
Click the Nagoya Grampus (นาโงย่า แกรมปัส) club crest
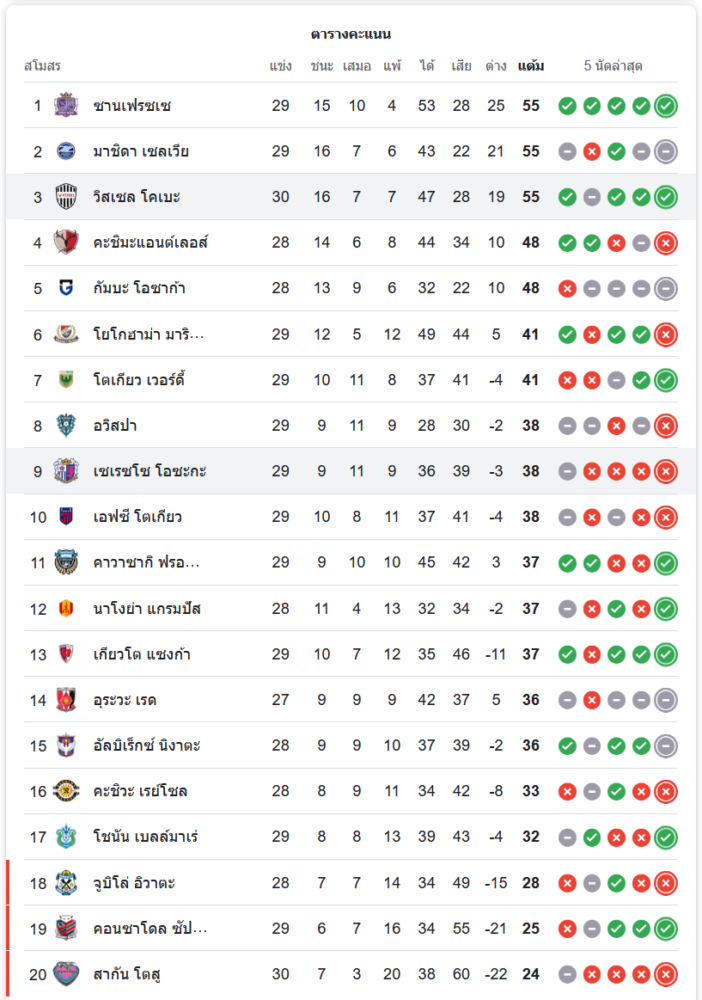coord(66,608)
